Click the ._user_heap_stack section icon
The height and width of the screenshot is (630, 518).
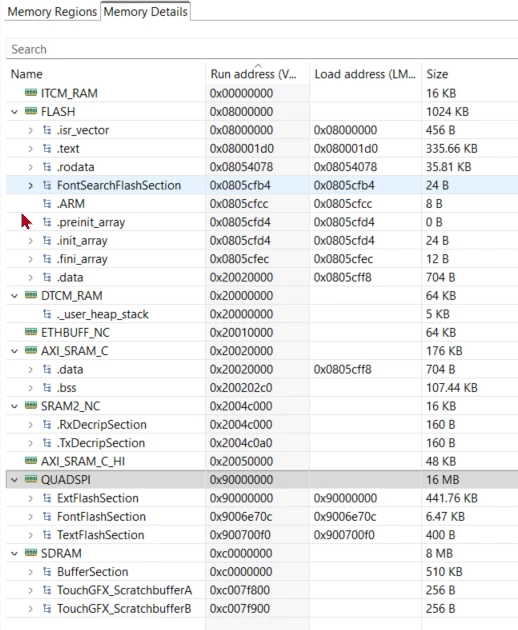(47, 314)
